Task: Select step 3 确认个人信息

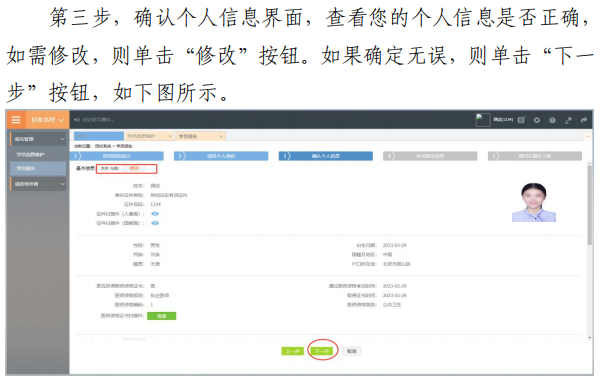Action: click(326, 156)
